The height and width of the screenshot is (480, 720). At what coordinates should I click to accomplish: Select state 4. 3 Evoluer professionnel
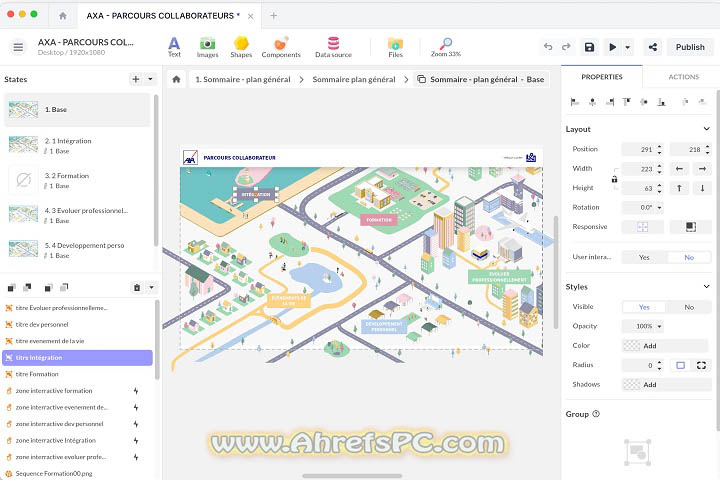[77, 215]
